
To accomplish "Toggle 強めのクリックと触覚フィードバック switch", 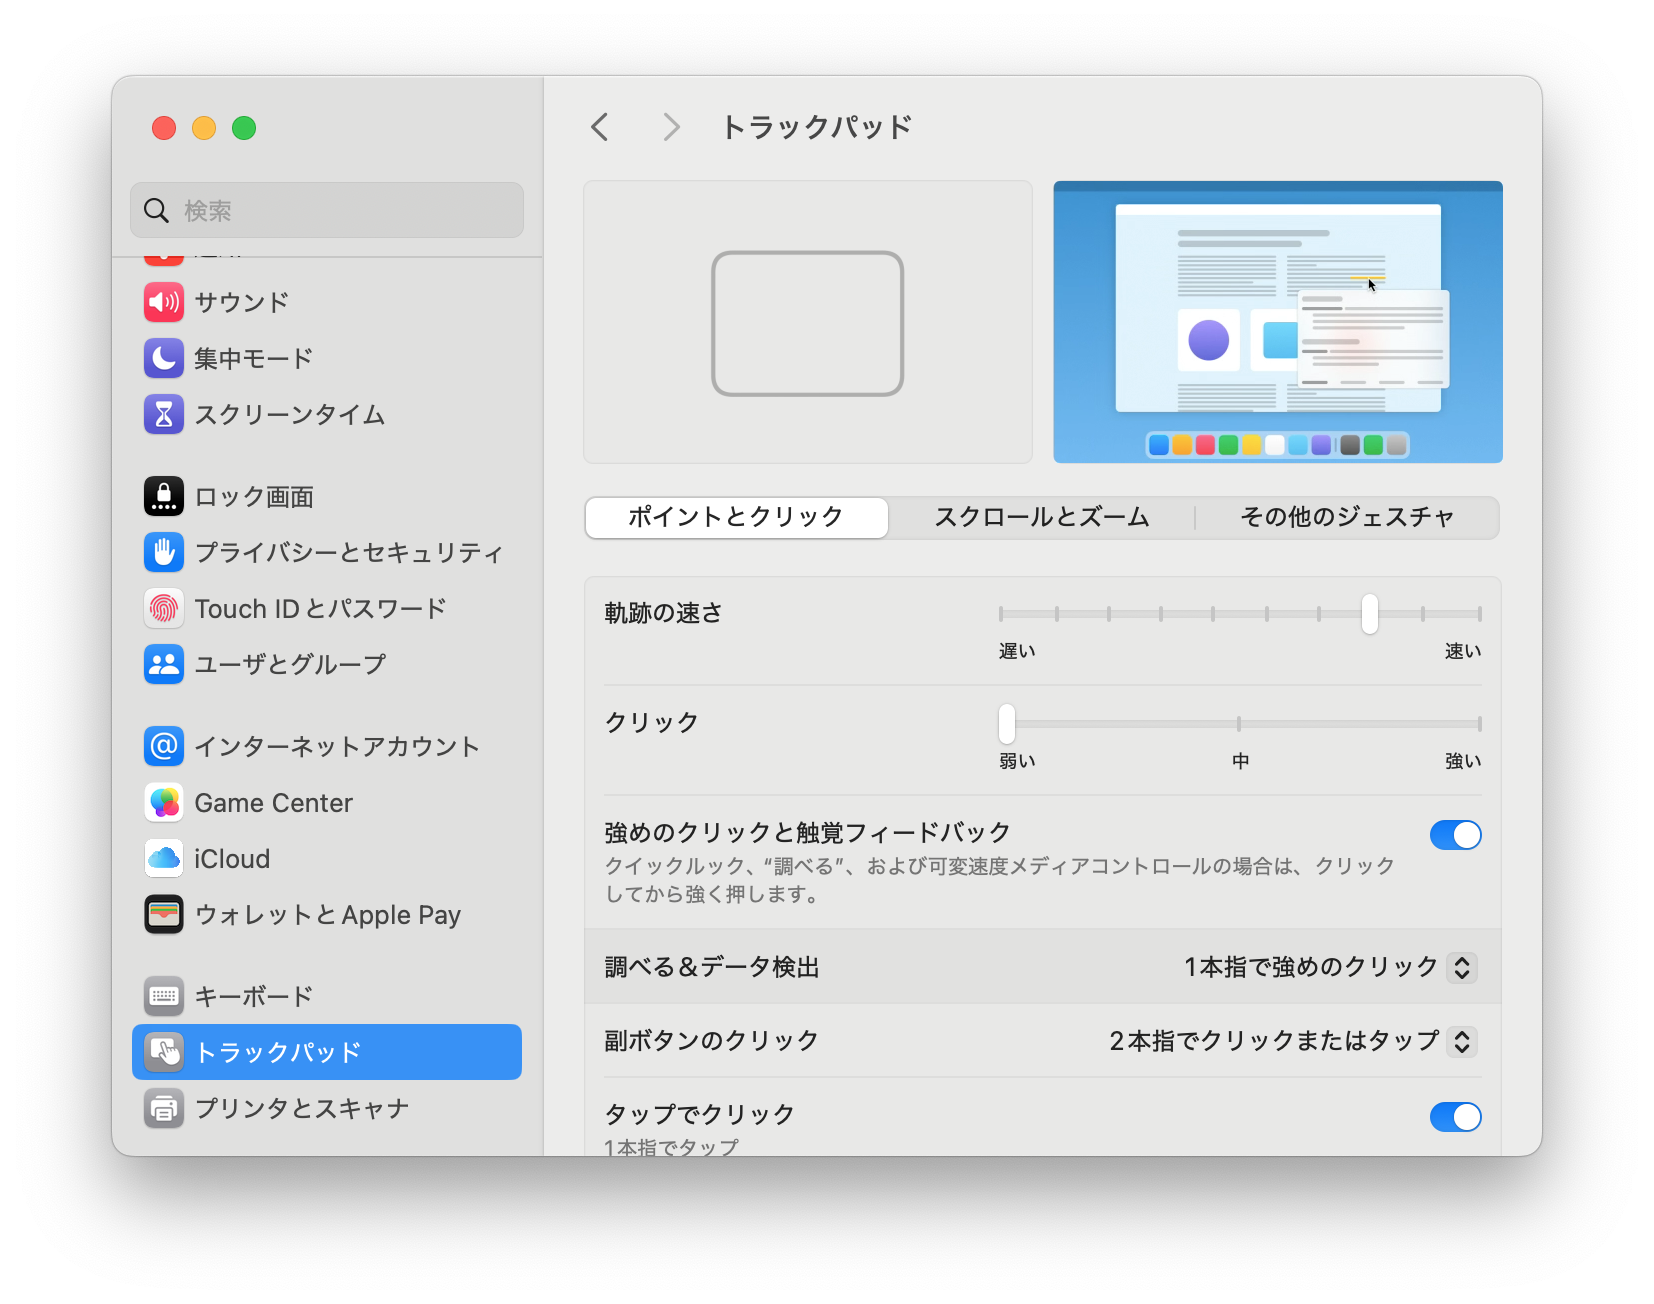I will pyautogui.click(x=1455, y=835).
